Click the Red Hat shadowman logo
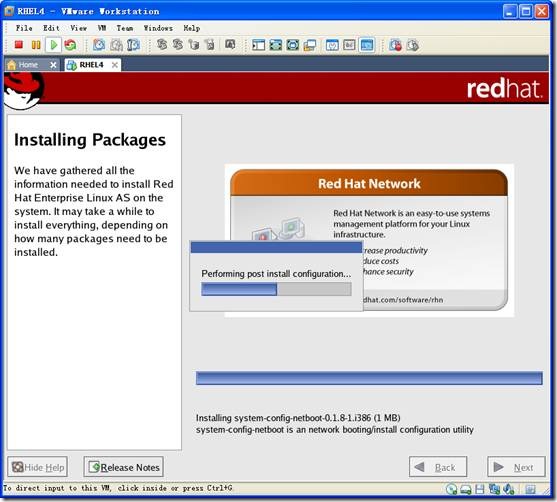The image size is (557, 502). (23, 90)
